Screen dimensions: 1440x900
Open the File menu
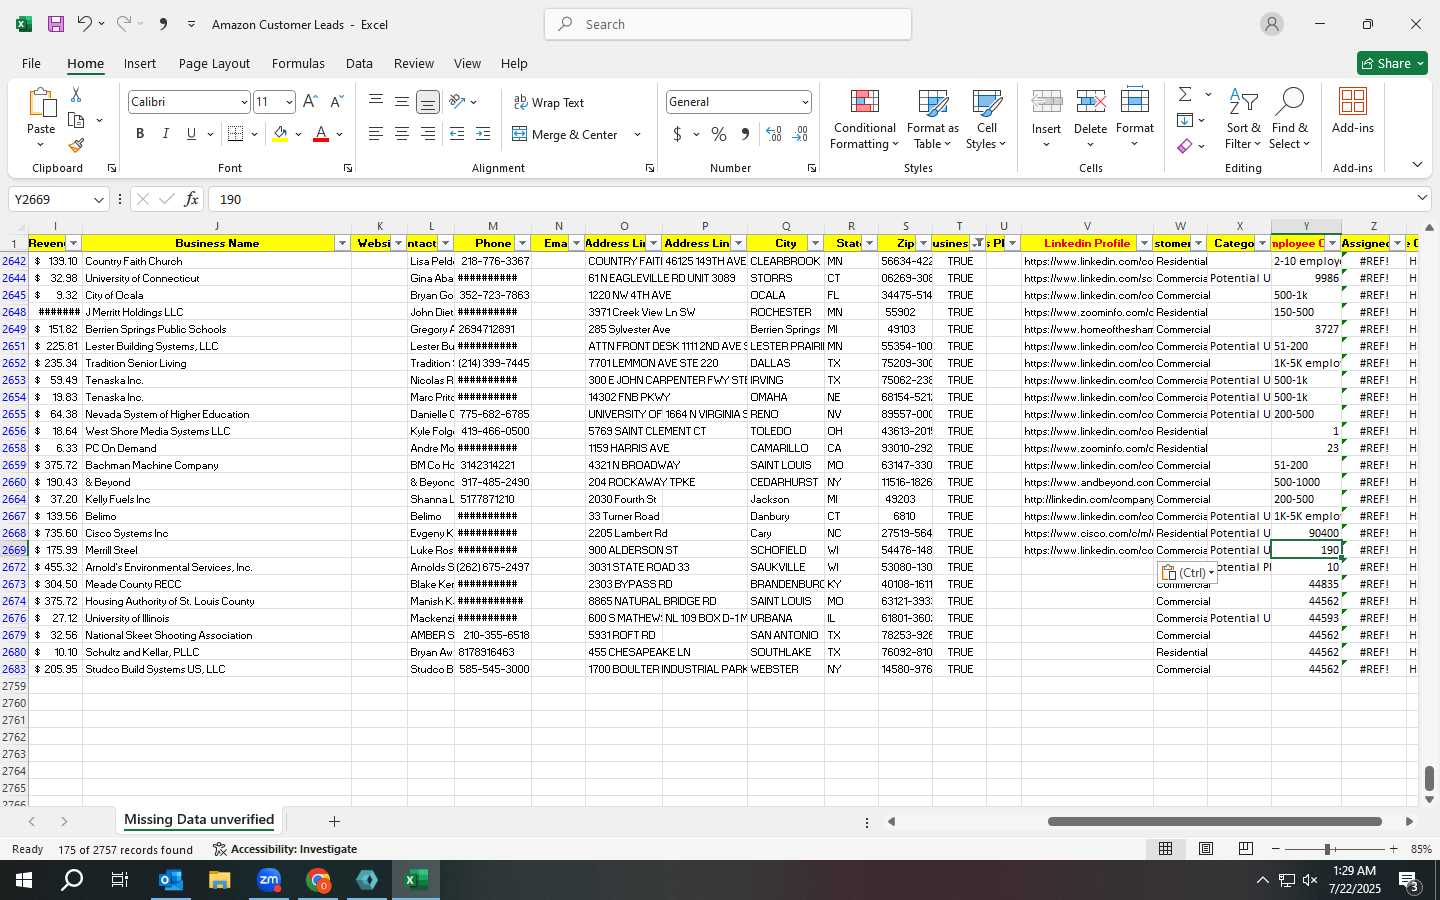pyautogui.click(x=31, y=63)
